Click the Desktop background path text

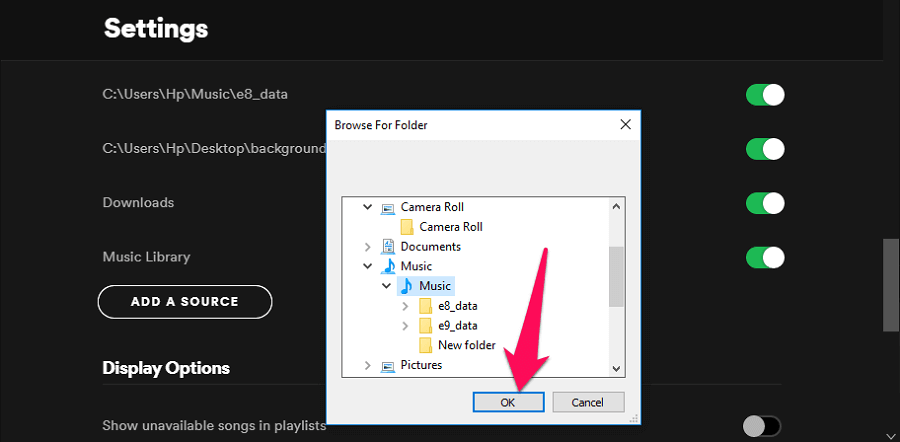pos(214,149)
